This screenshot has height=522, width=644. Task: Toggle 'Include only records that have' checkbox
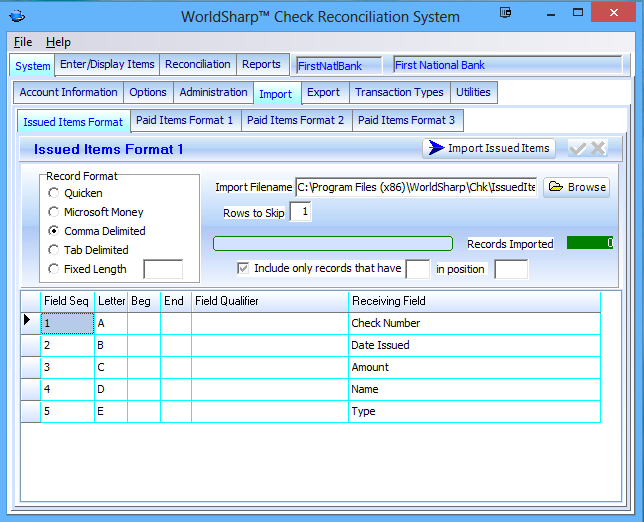(243, 268)
